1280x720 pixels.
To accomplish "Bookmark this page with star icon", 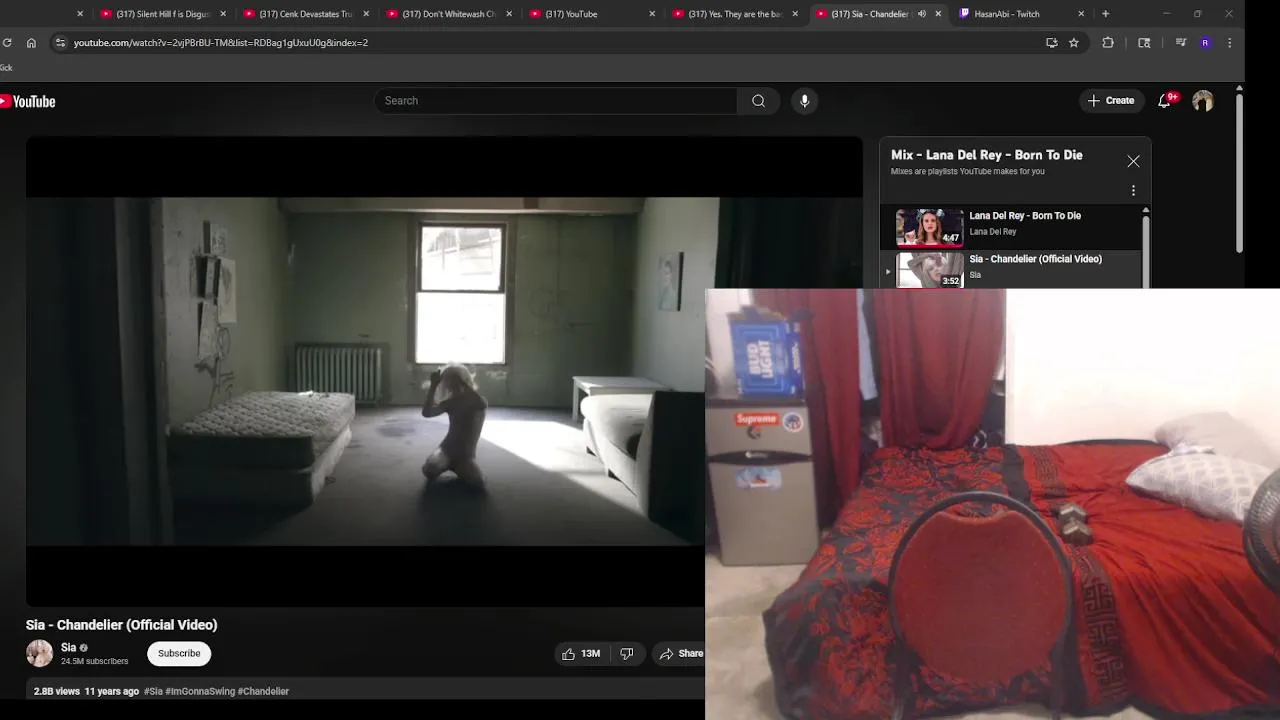I will 1074,43.
